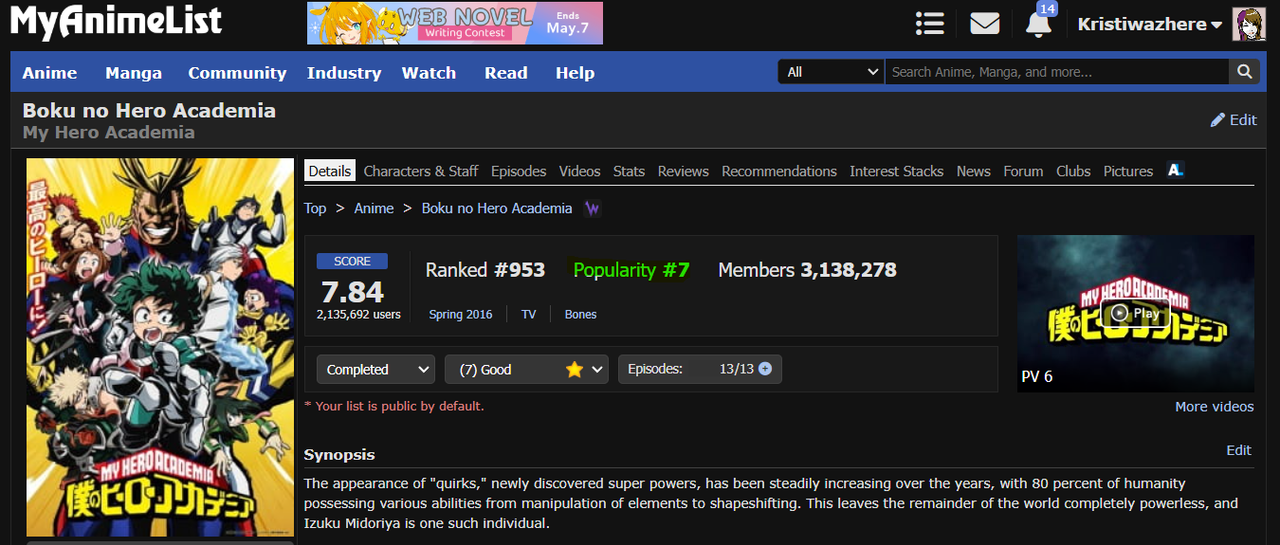This screenshot has height=545, width=1280.
Task: Switch to the News tab
Action: pyautogui.click(x=973, y=171)
